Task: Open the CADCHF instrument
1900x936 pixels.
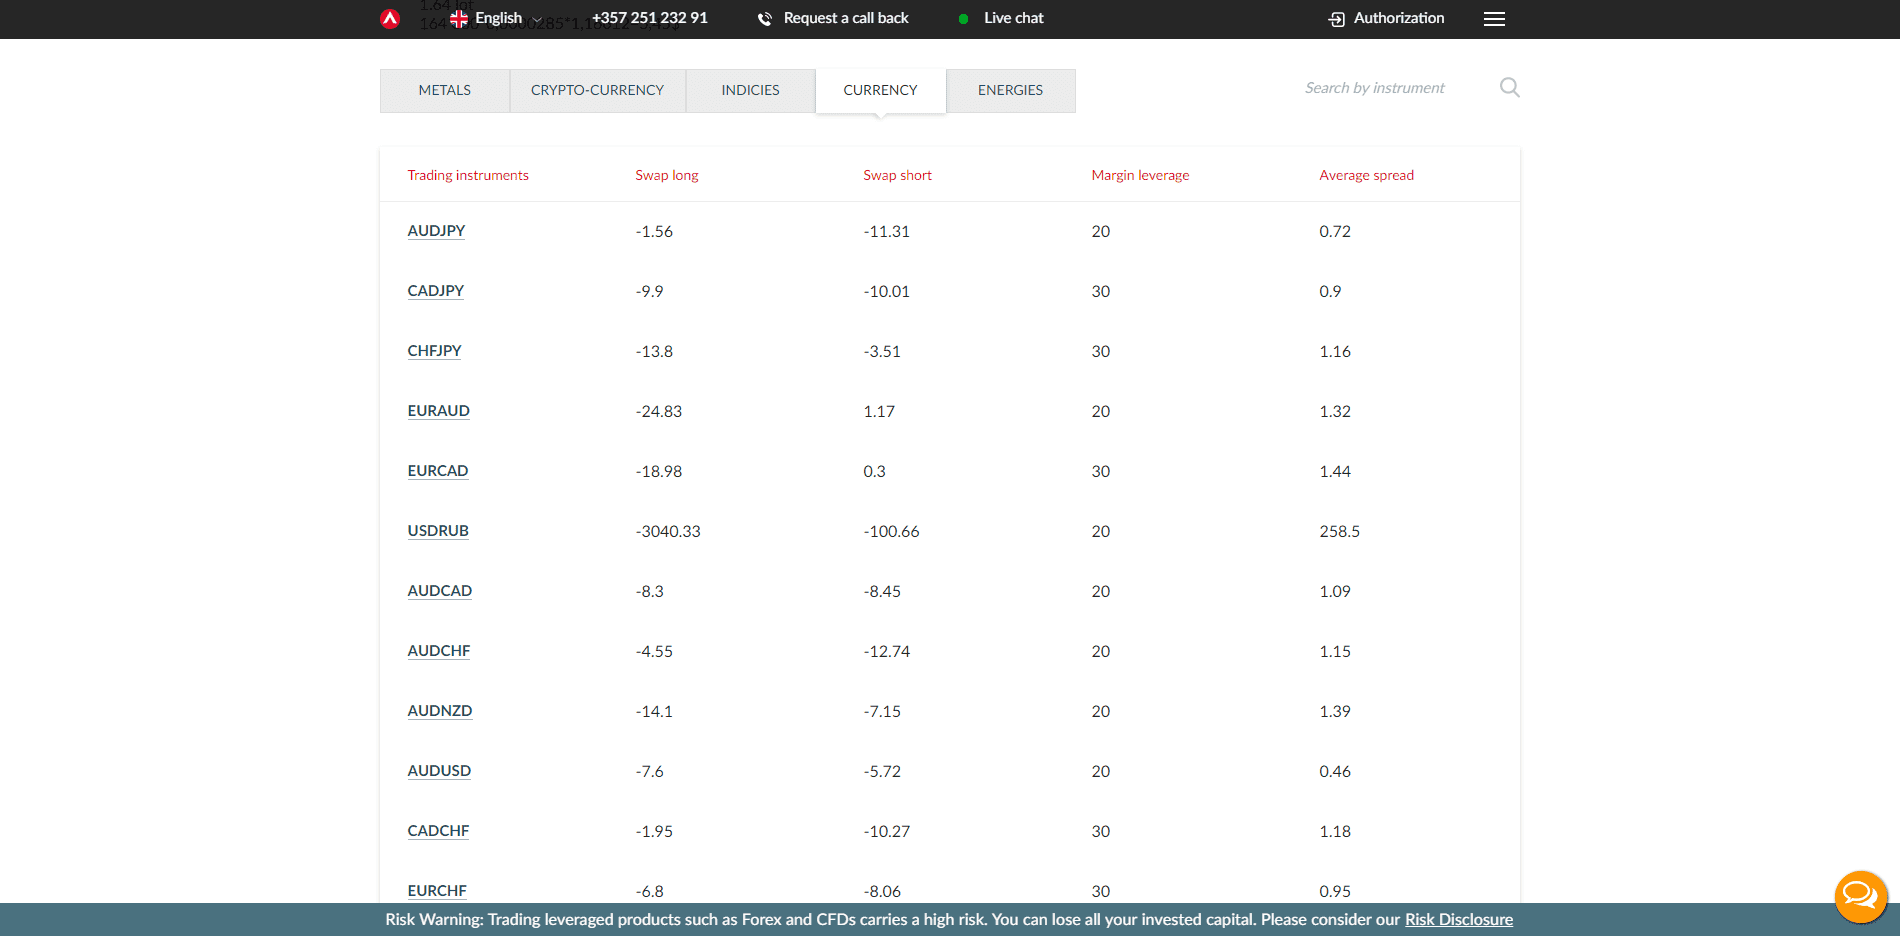Action: [x=438, y=831]
